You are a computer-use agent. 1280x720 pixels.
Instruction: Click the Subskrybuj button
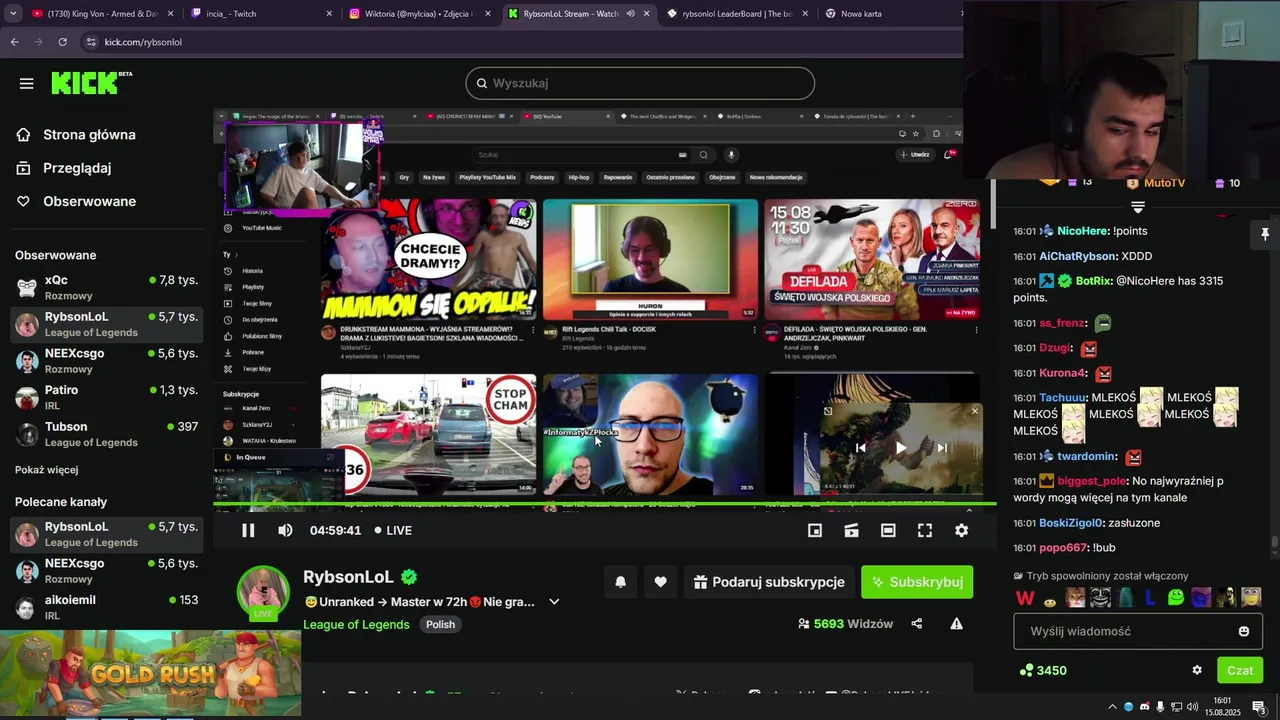click(917, 582)
